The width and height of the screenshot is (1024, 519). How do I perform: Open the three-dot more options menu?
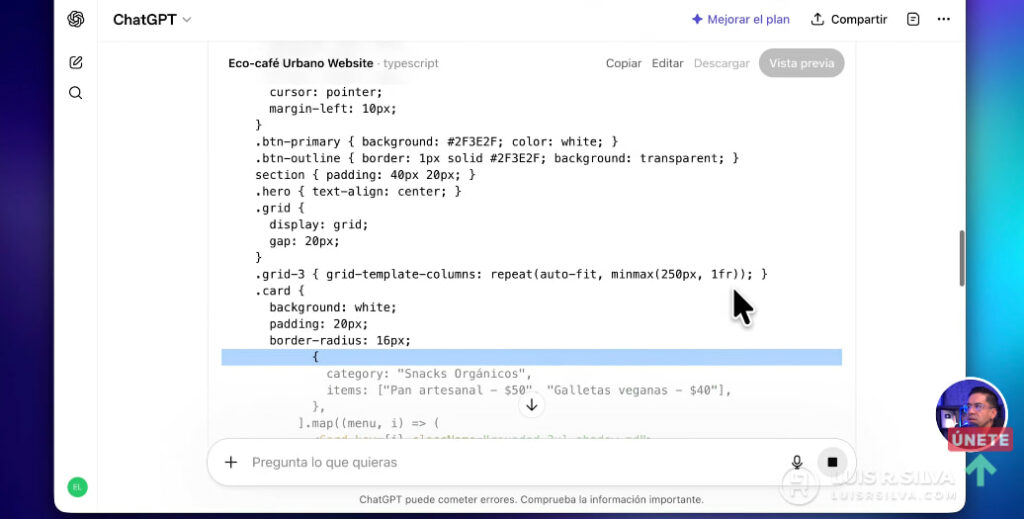coord(944,20)
